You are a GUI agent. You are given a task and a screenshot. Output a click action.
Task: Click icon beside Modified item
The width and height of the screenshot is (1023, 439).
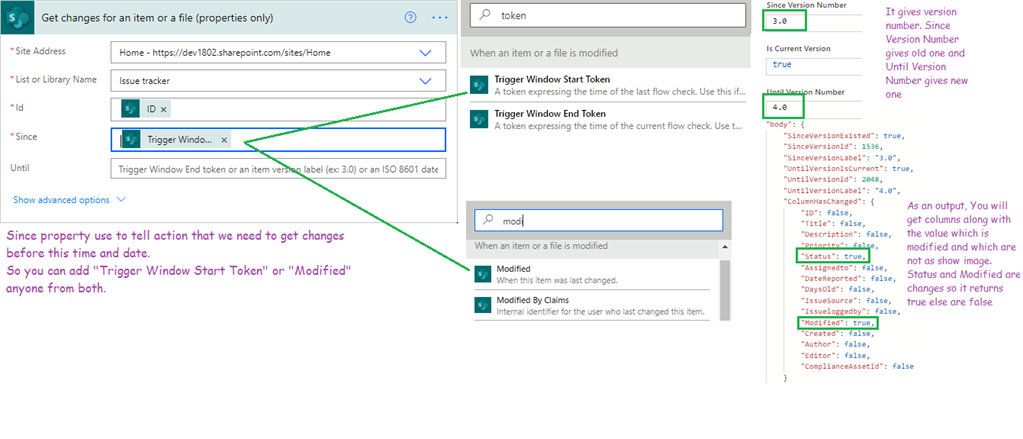pos(483,274)
